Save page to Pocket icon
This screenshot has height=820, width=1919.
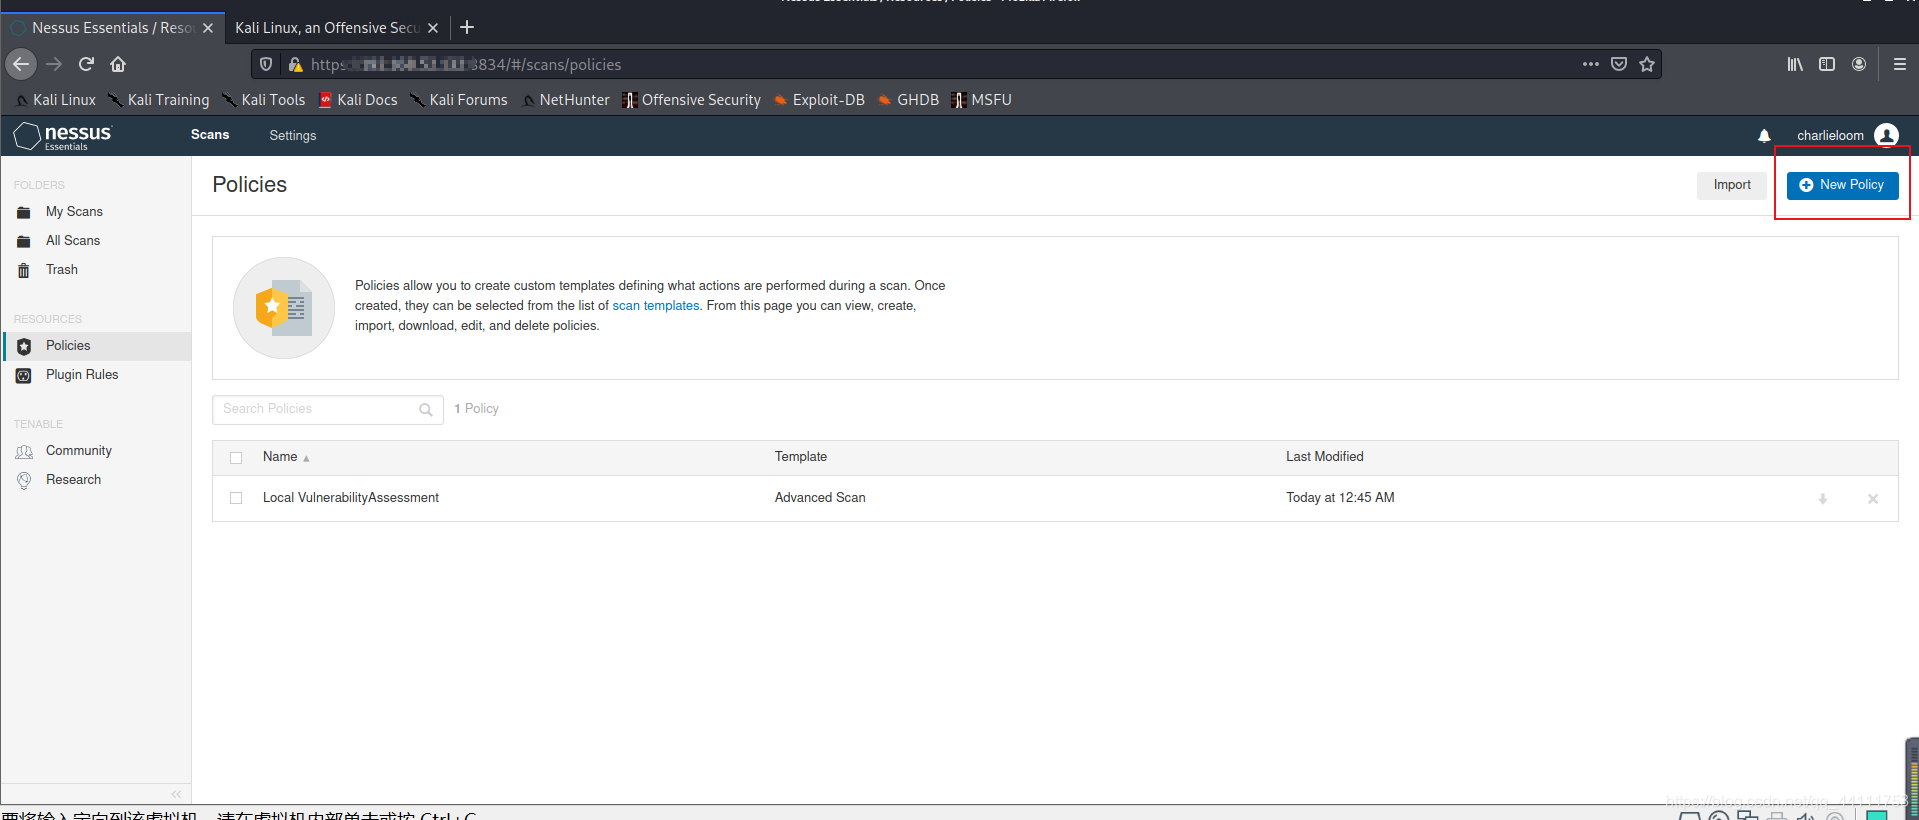[x=1619, y=64]
